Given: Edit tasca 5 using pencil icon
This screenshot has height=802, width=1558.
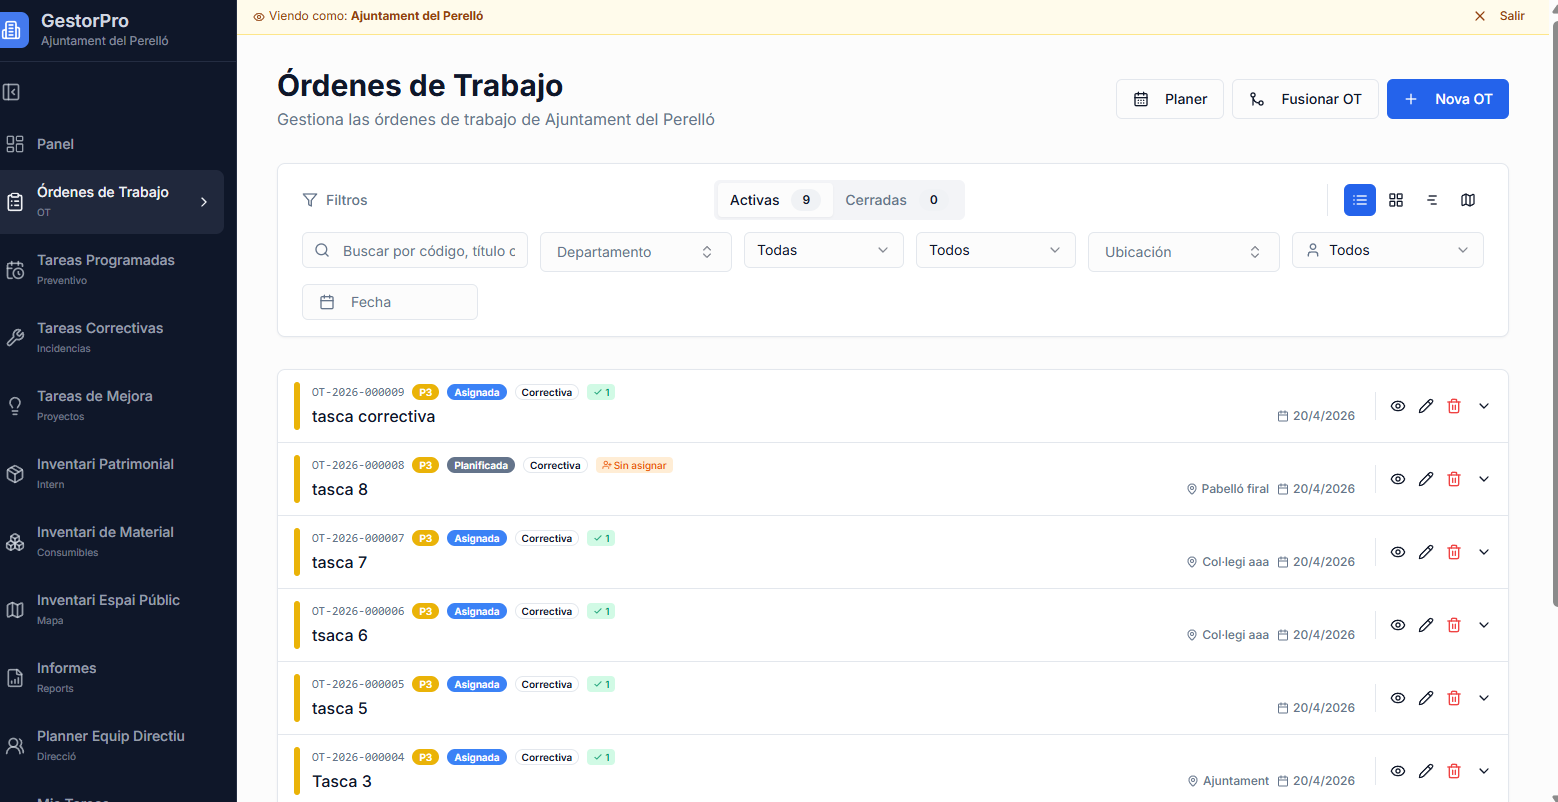Looking at the screenshot, I should tap(1426, 698).
